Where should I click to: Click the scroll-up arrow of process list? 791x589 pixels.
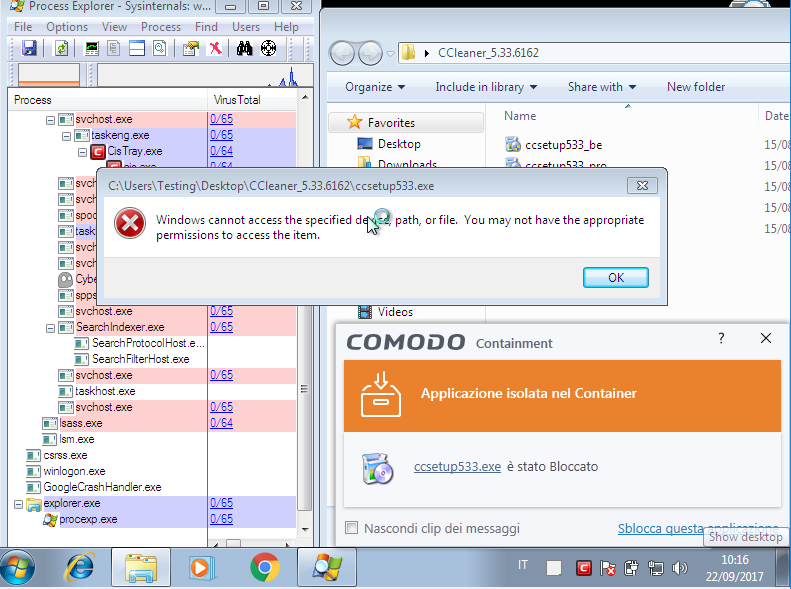[305, 97]
